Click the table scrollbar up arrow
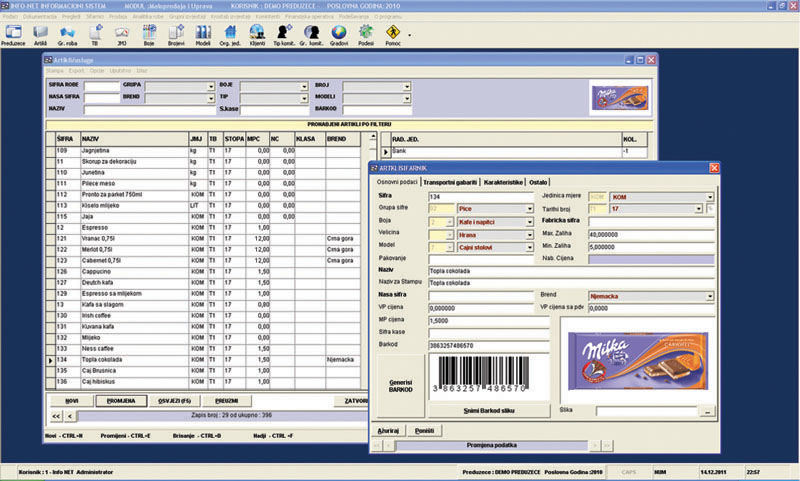Viewport: 800px width, 481px height. (373, 137)
